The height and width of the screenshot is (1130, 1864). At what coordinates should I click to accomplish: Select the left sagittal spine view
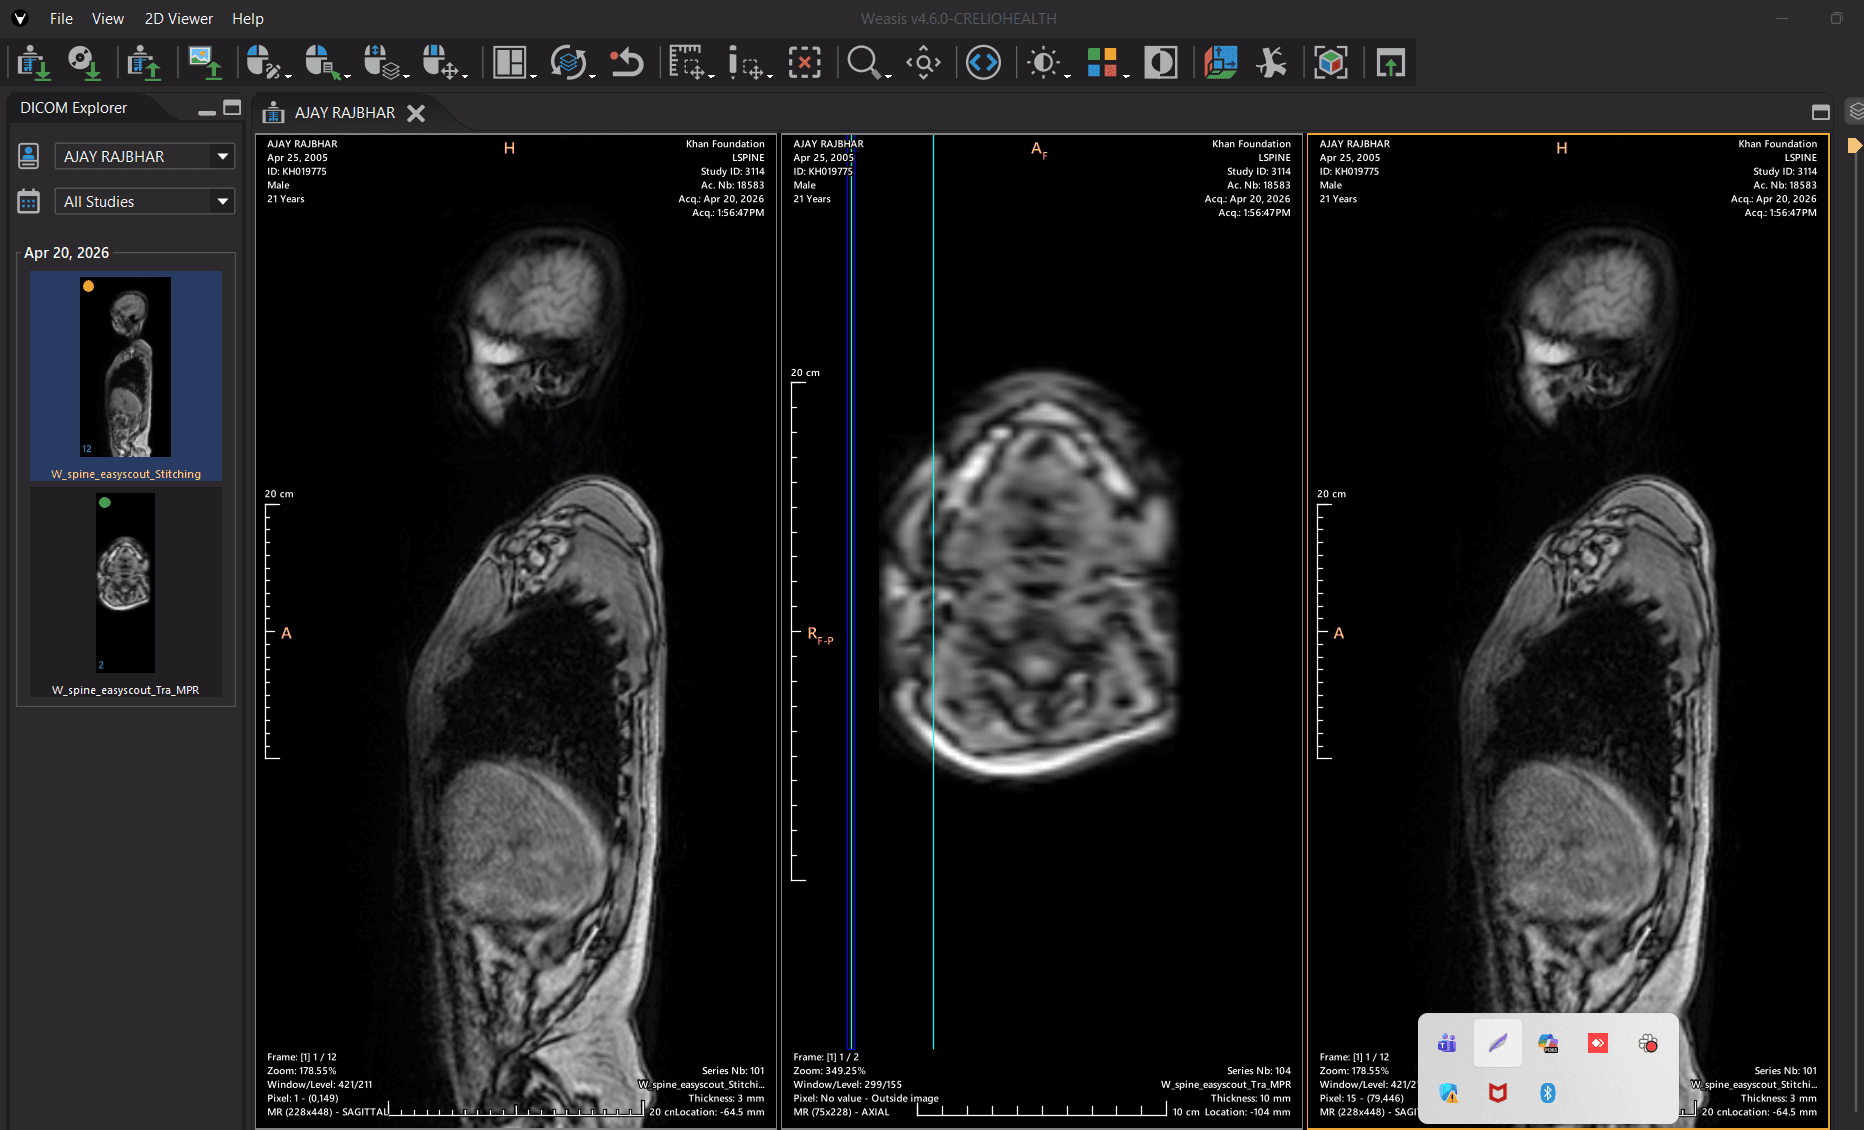tap(516, 631)
